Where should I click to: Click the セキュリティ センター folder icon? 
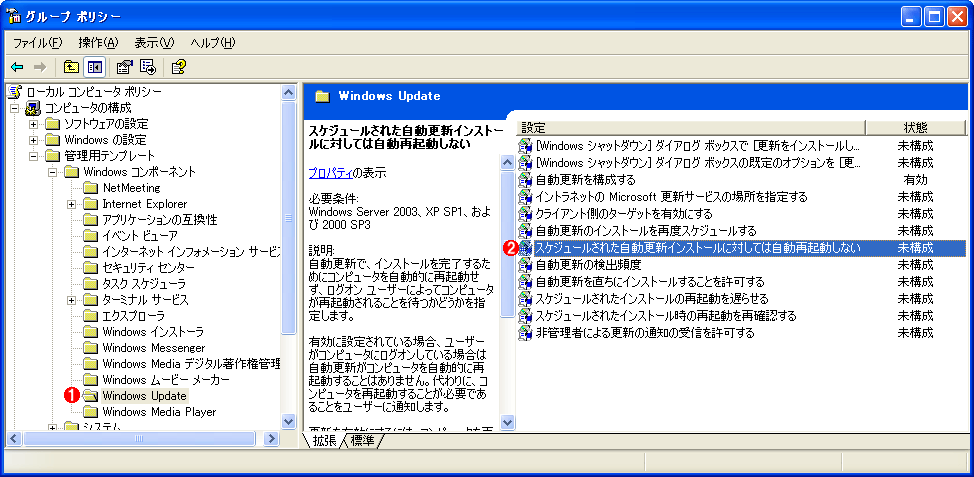pyautogui.click(x=91, y=268)
